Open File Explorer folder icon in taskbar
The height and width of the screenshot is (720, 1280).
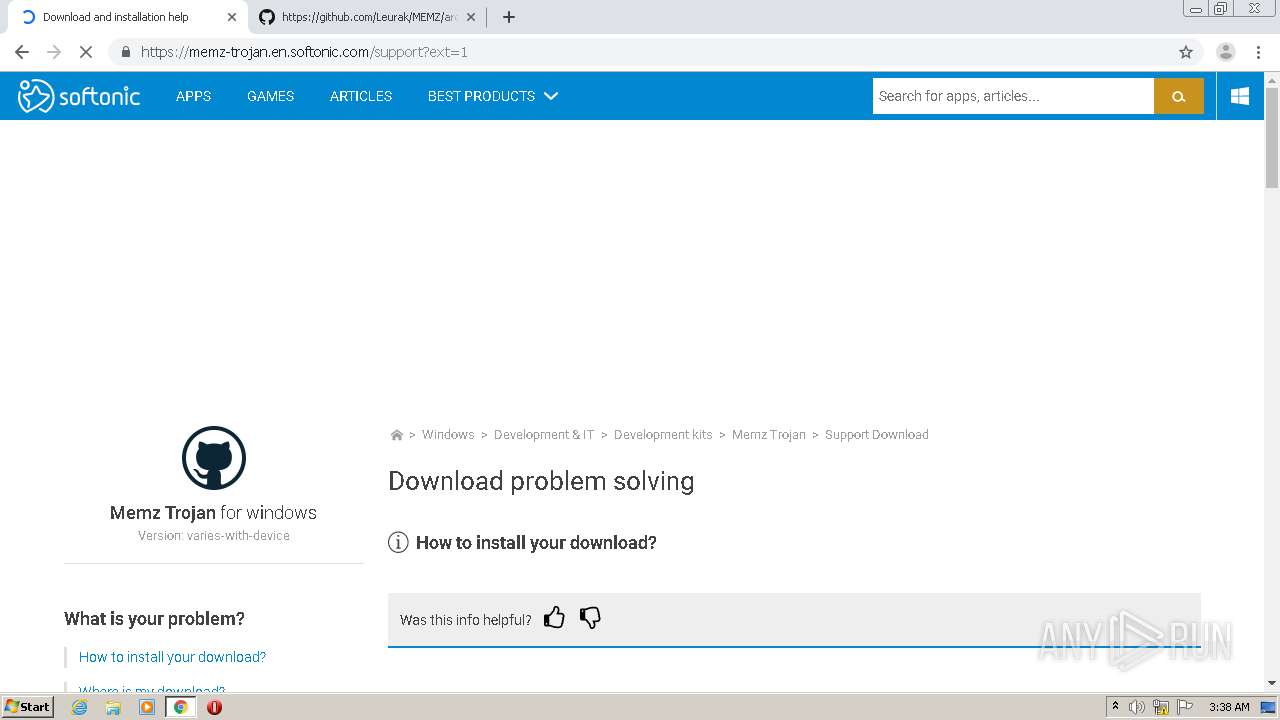pyautogui.click(x=113, y=707)
